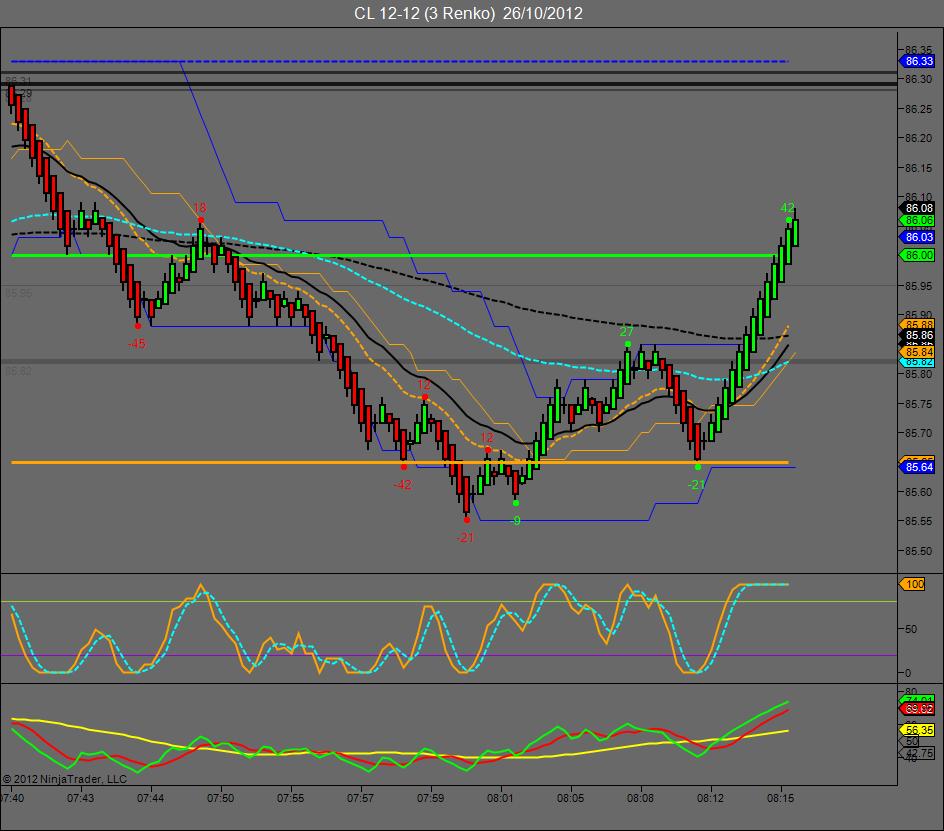Screen dimensions: 944x831
Task: Click the 07:43 time axis label
Action: click(x=80, y=798)
